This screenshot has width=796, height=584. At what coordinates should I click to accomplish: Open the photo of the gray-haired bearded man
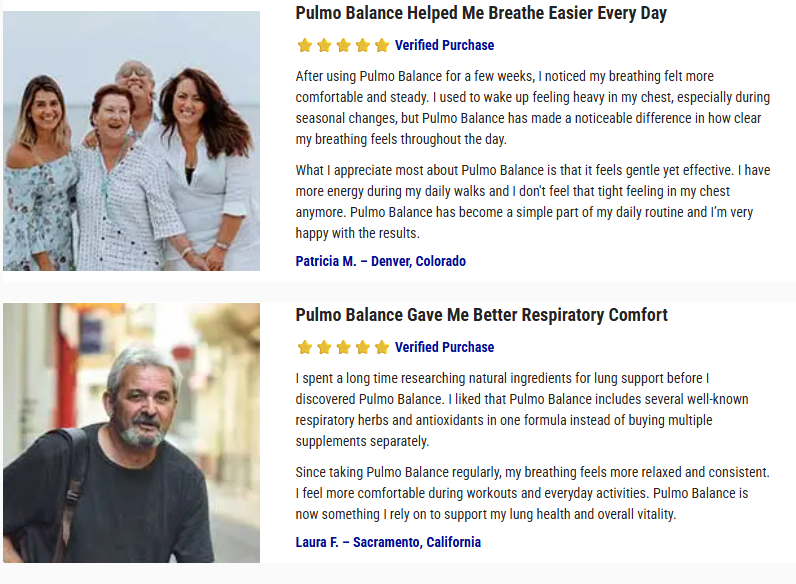click(131, 433)
